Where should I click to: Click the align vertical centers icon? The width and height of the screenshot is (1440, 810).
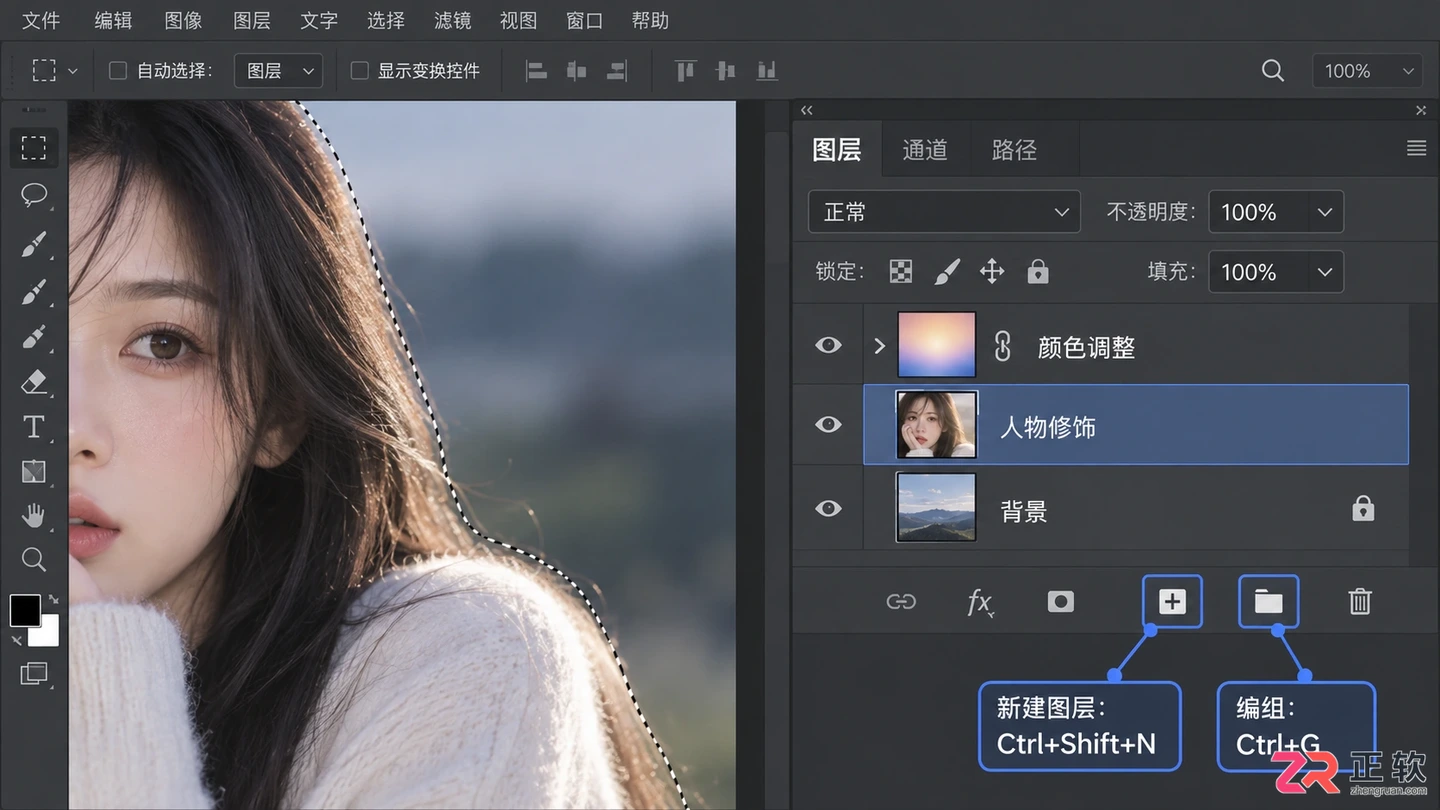[x=726, y=70]
